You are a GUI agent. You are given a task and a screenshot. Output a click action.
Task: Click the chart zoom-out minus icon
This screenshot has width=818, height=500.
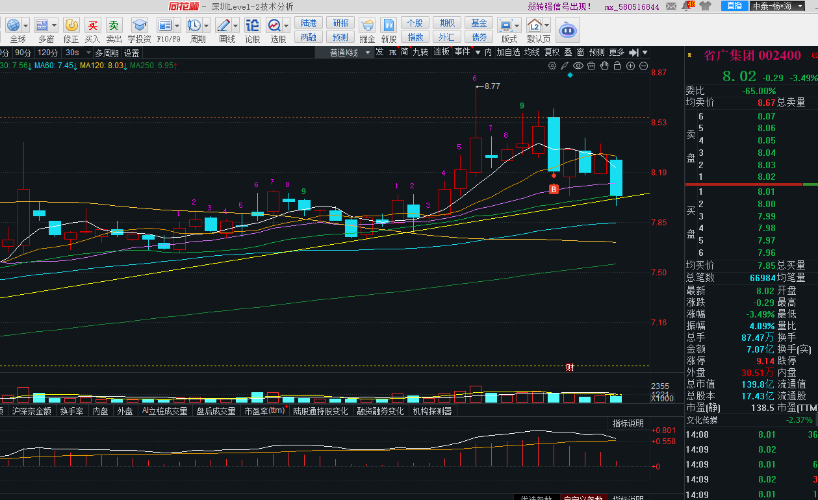pyautogui.click(x=643, y=66)
